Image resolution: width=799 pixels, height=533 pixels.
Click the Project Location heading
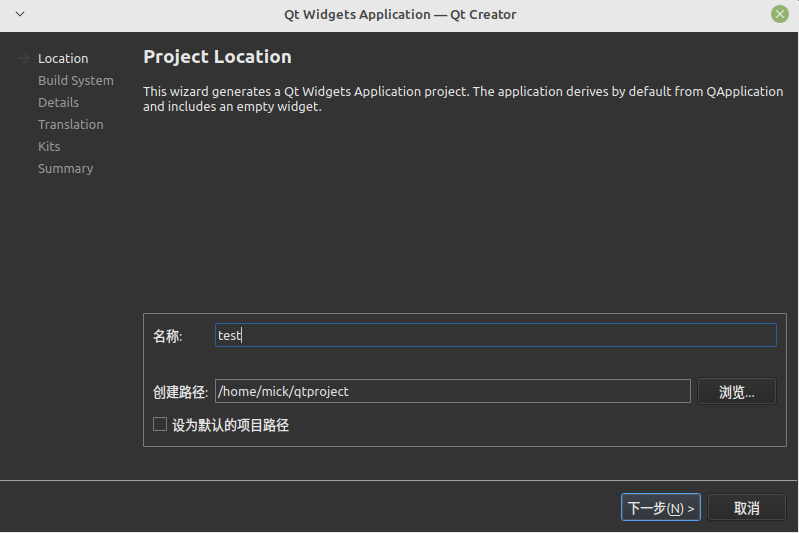[217, 57]
